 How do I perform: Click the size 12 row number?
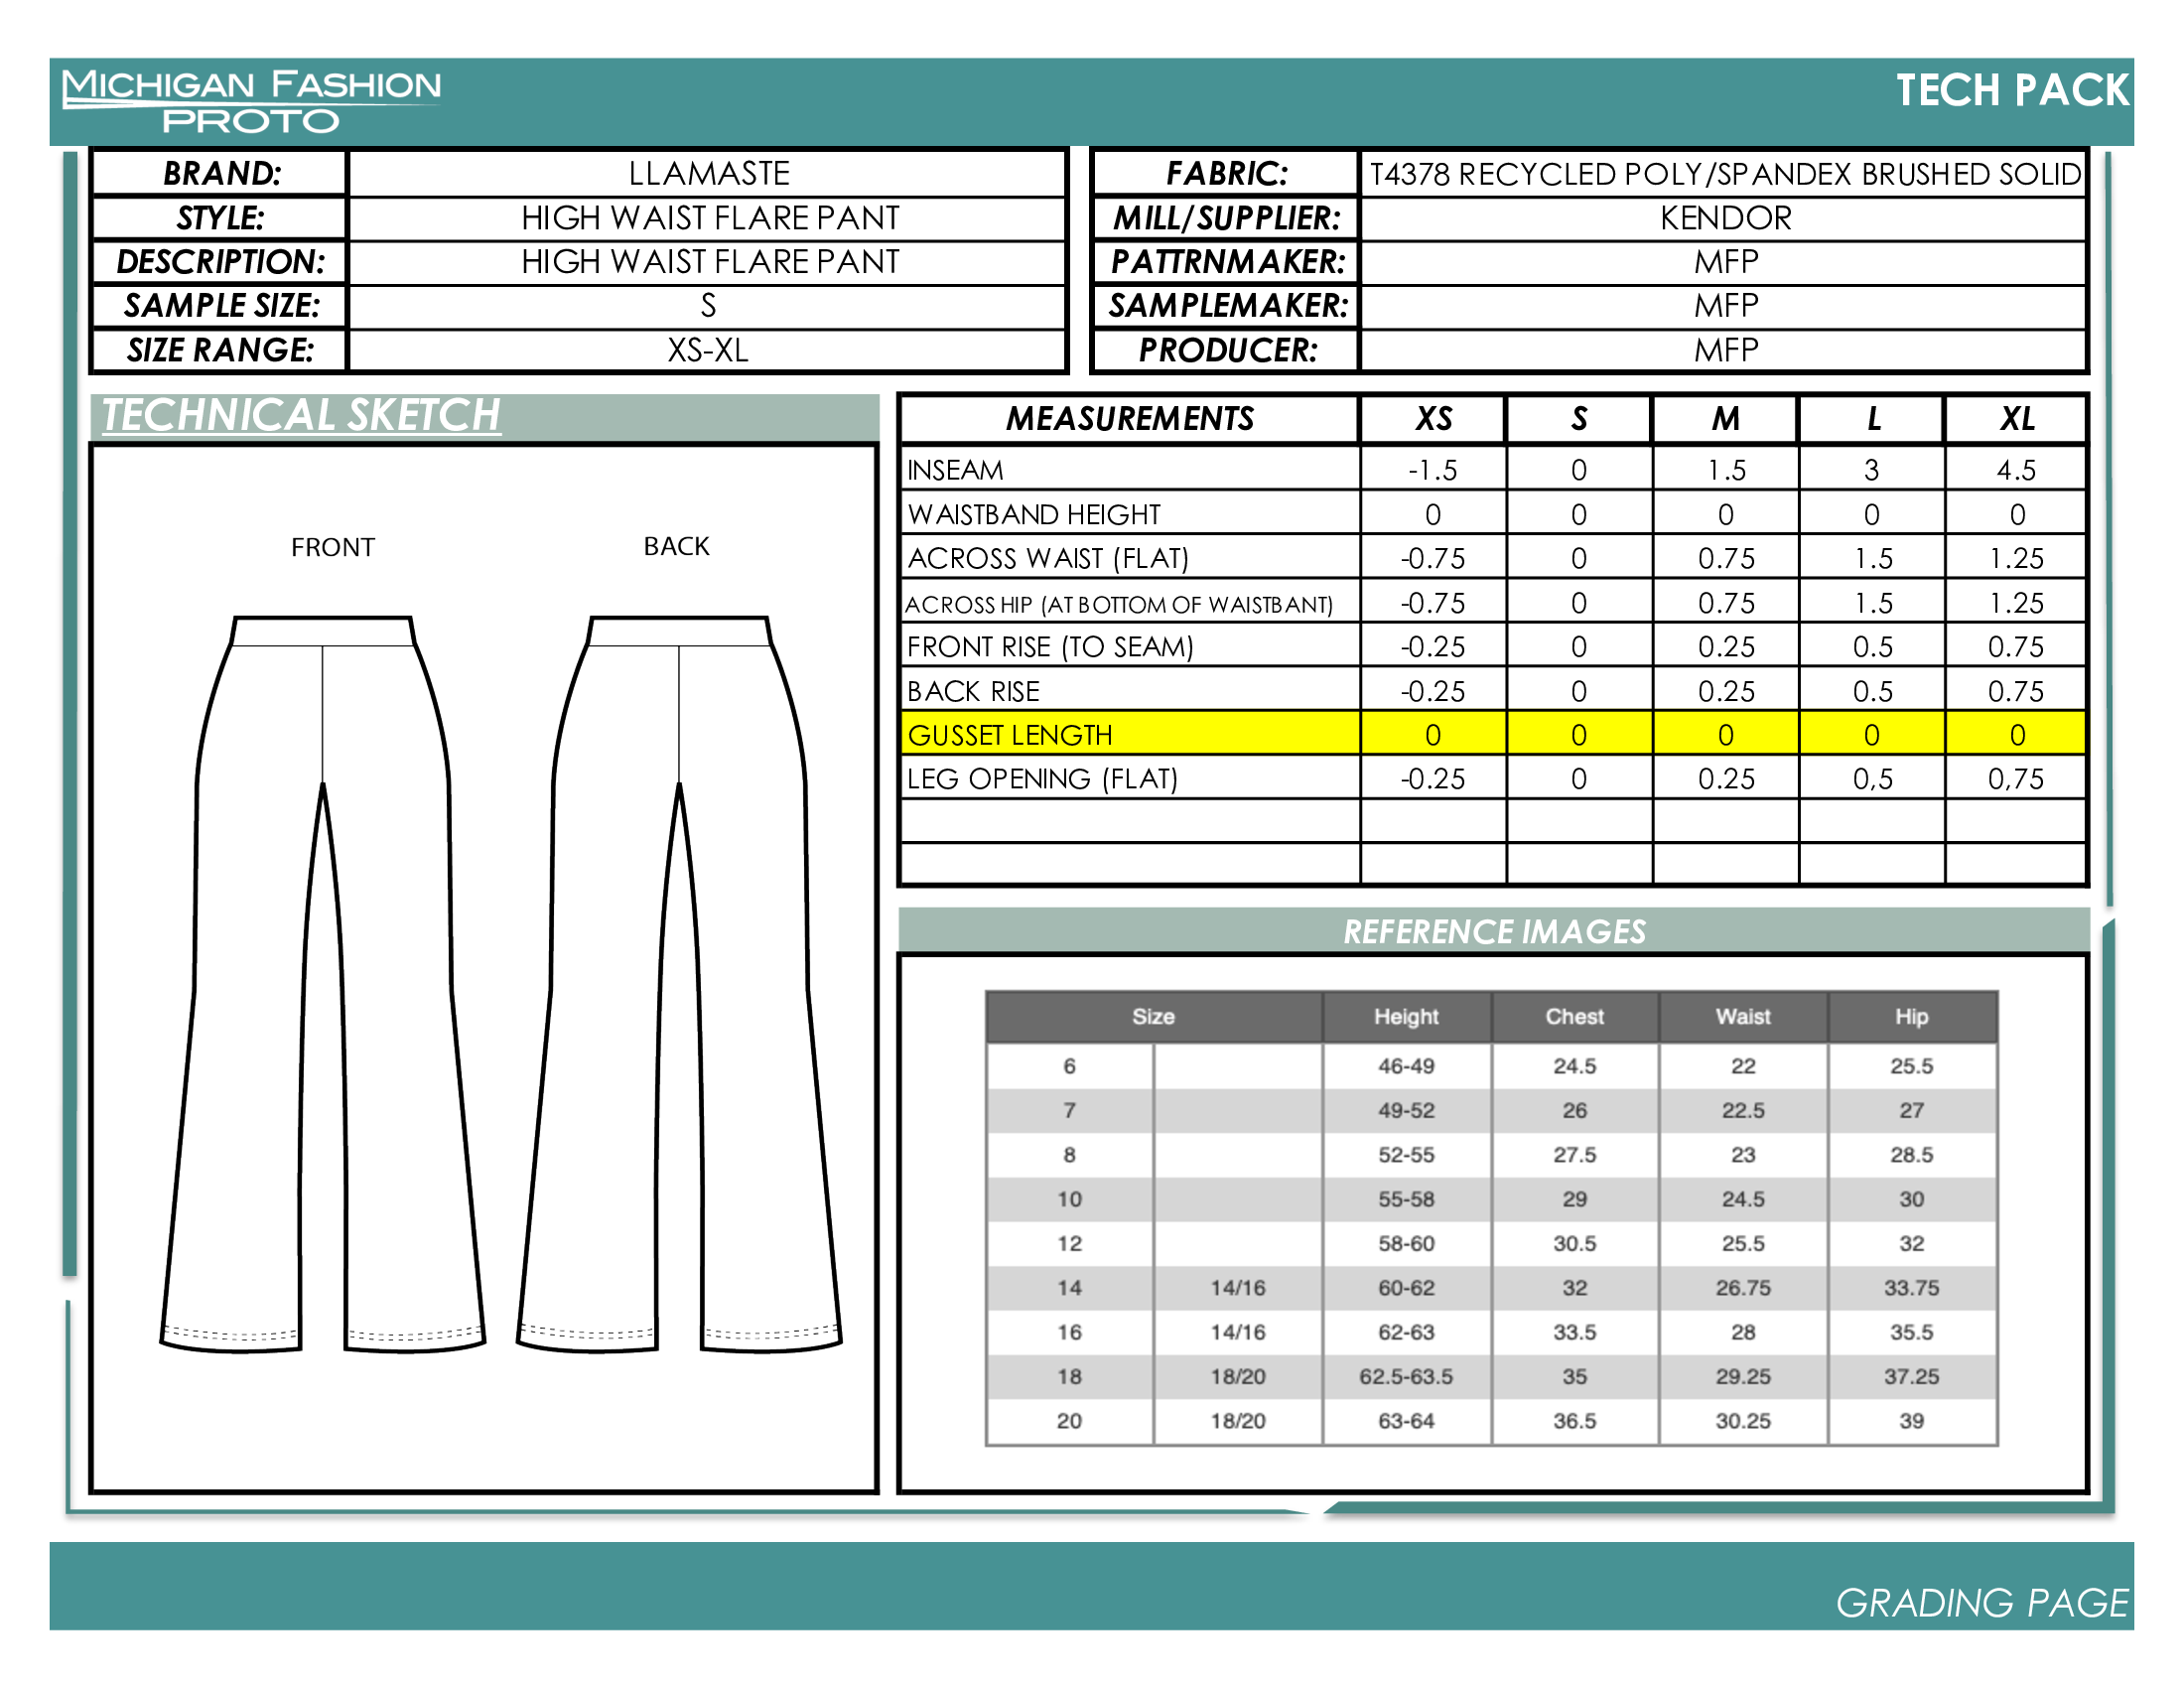[x=1069, y=1243]
